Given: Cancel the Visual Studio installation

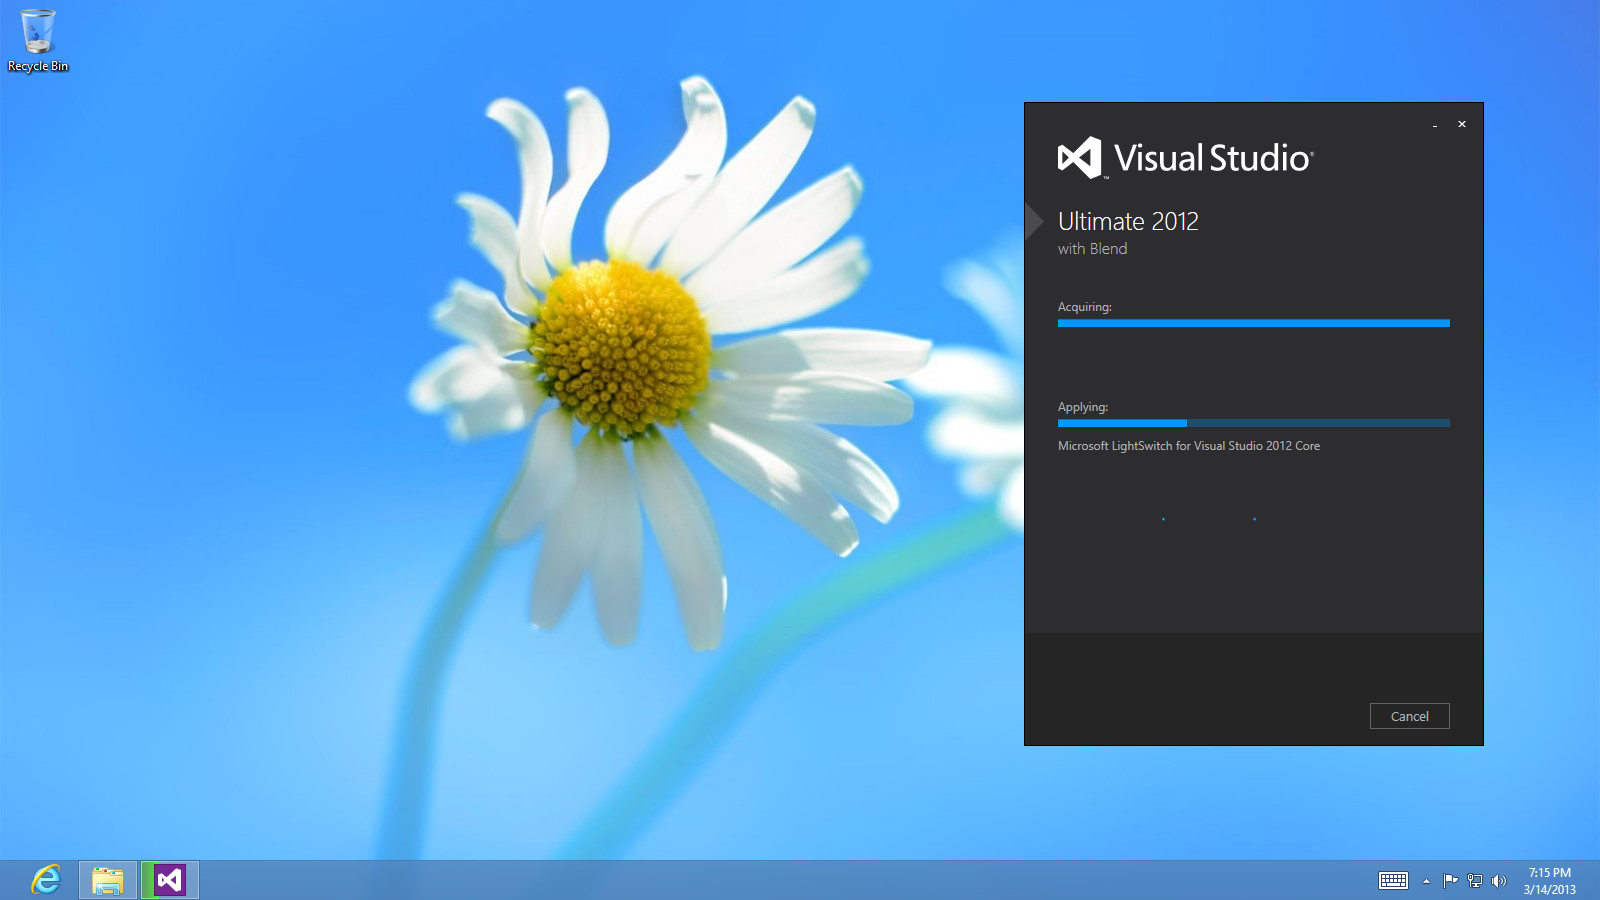Looking at the screenshot, I should click(x=1409, y=716).
